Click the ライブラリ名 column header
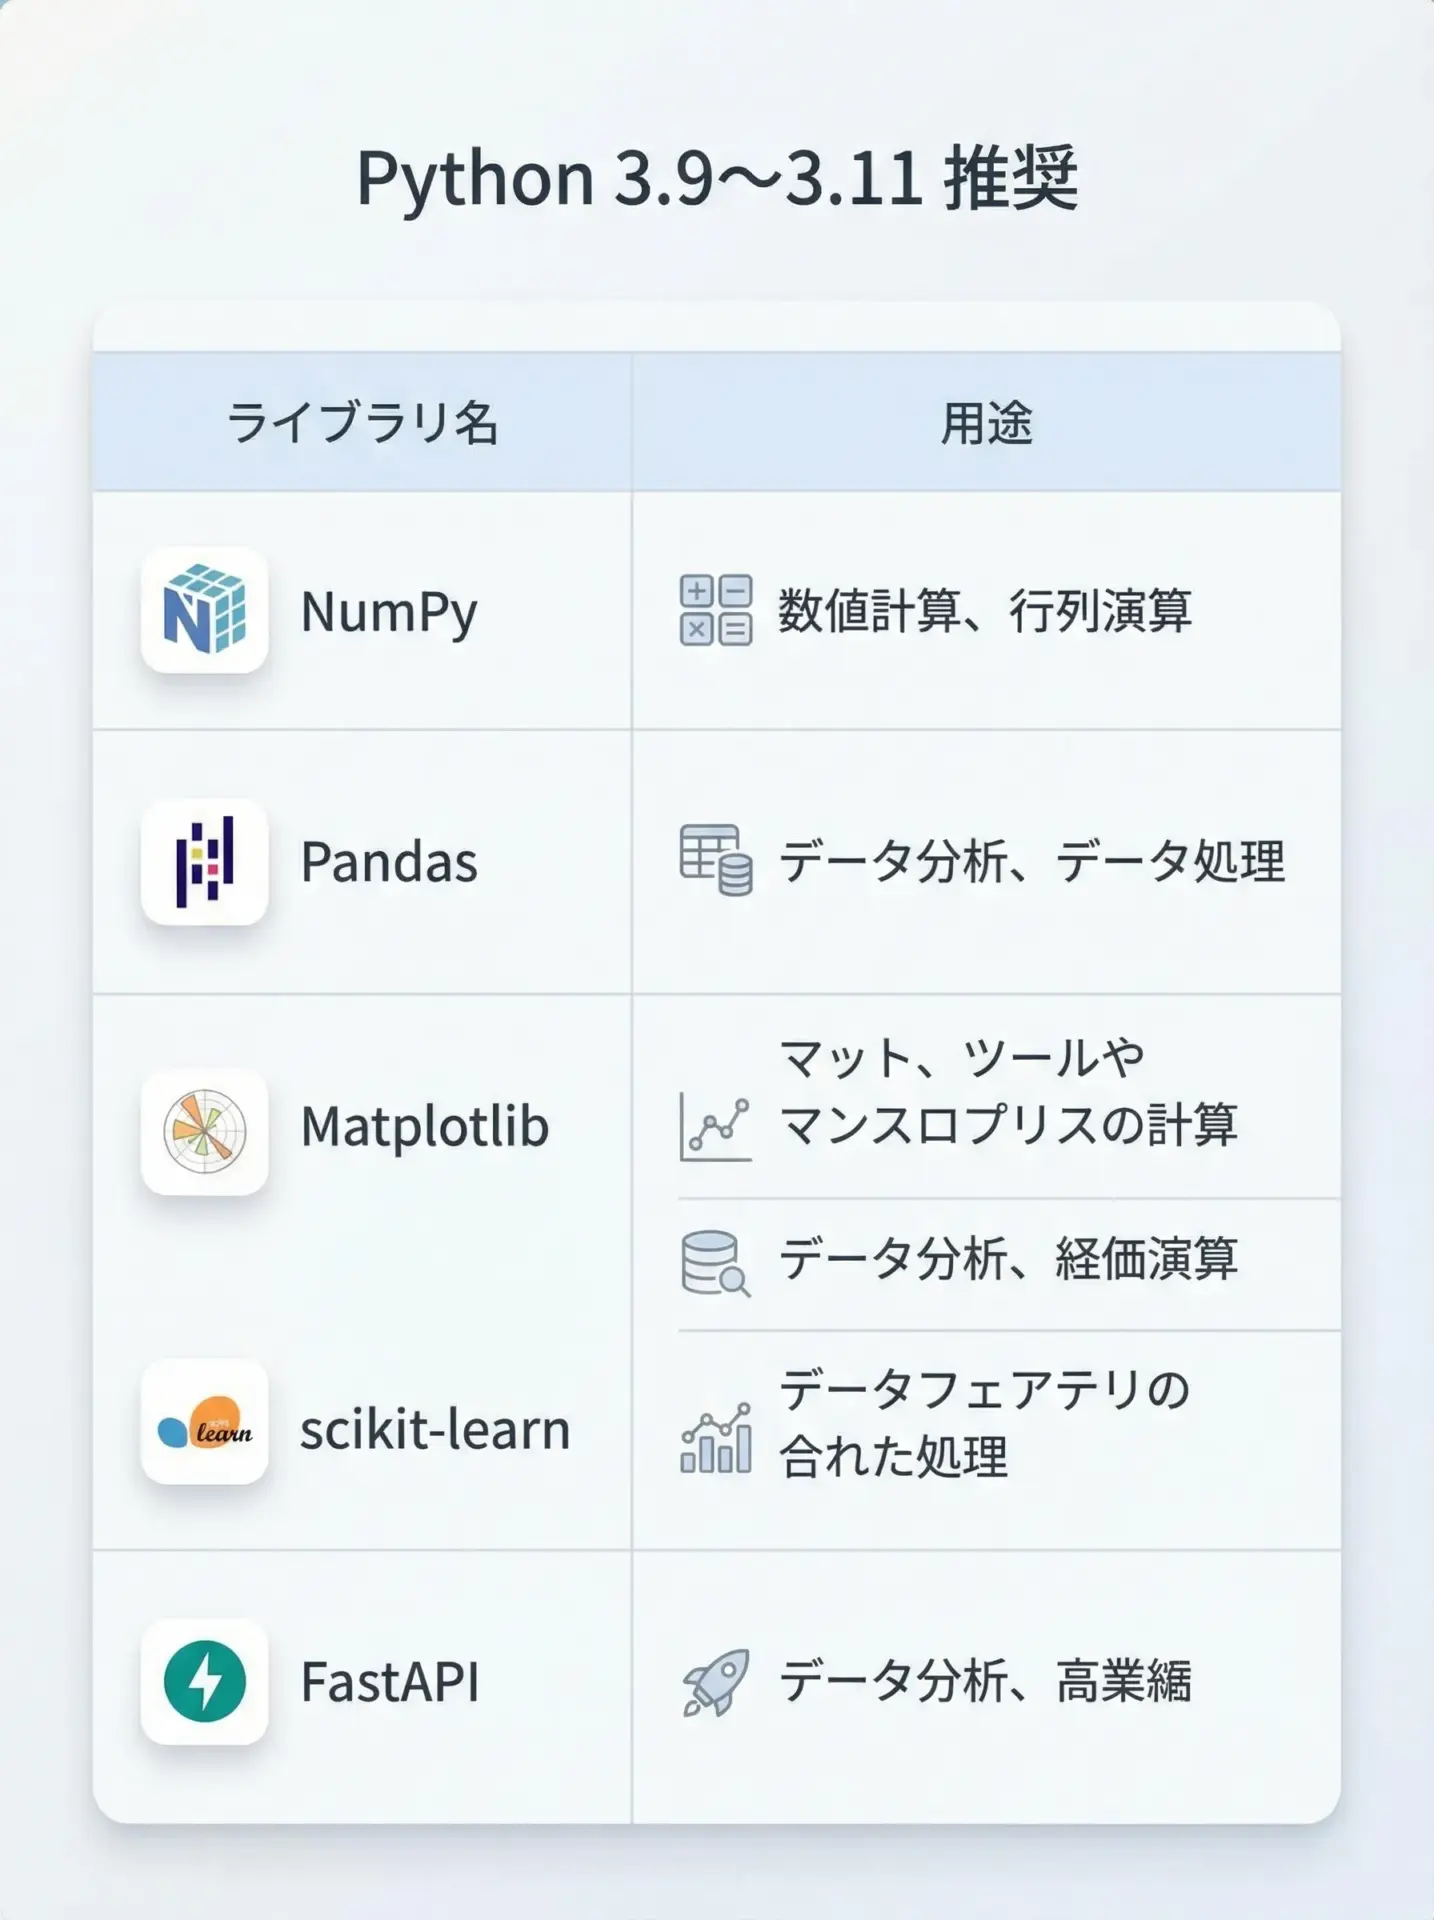 (x=362, y=422)
